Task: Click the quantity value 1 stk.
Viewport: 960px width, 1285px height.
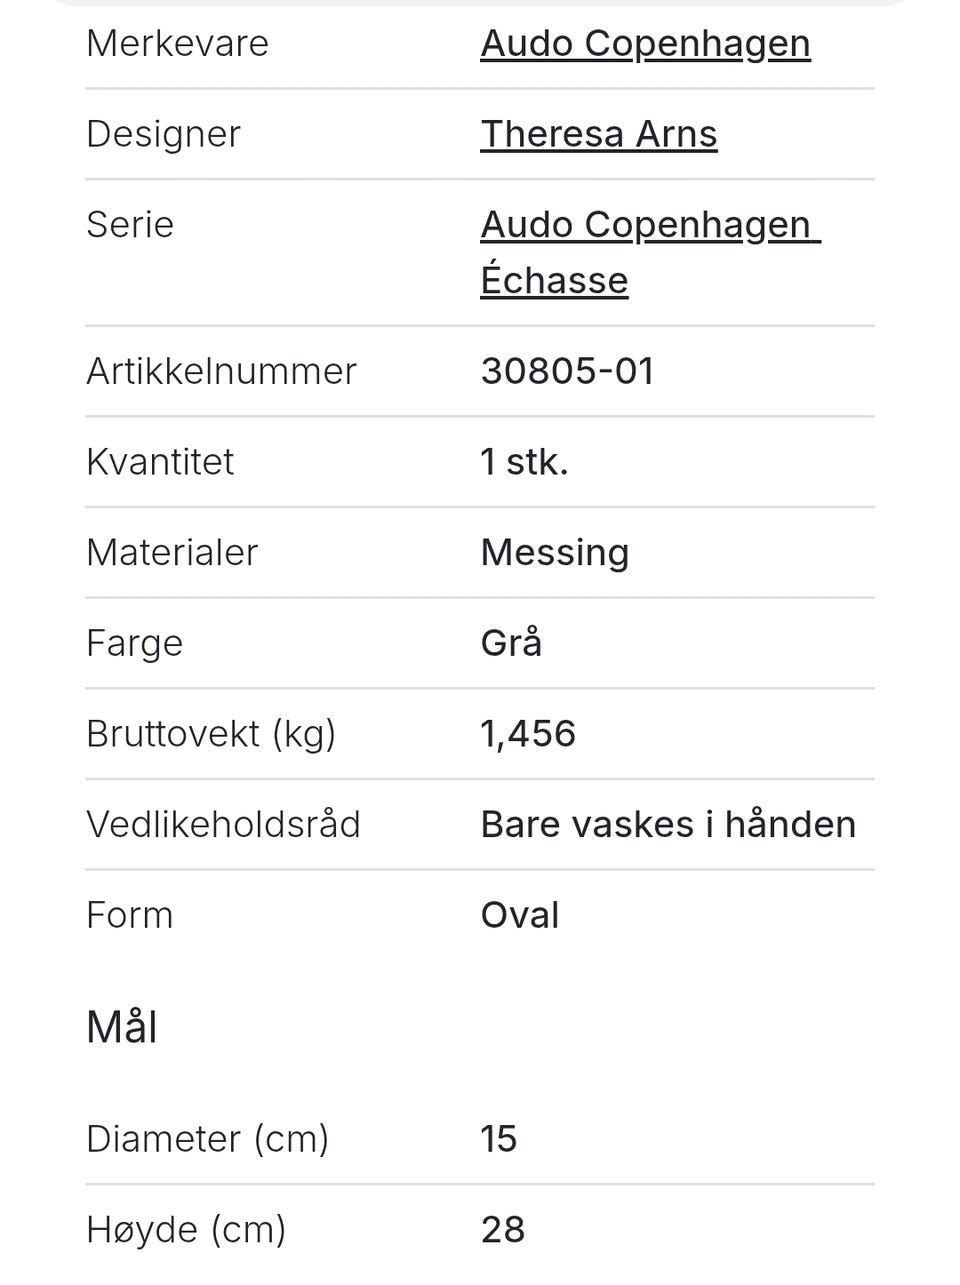Action: coord(524,462)
